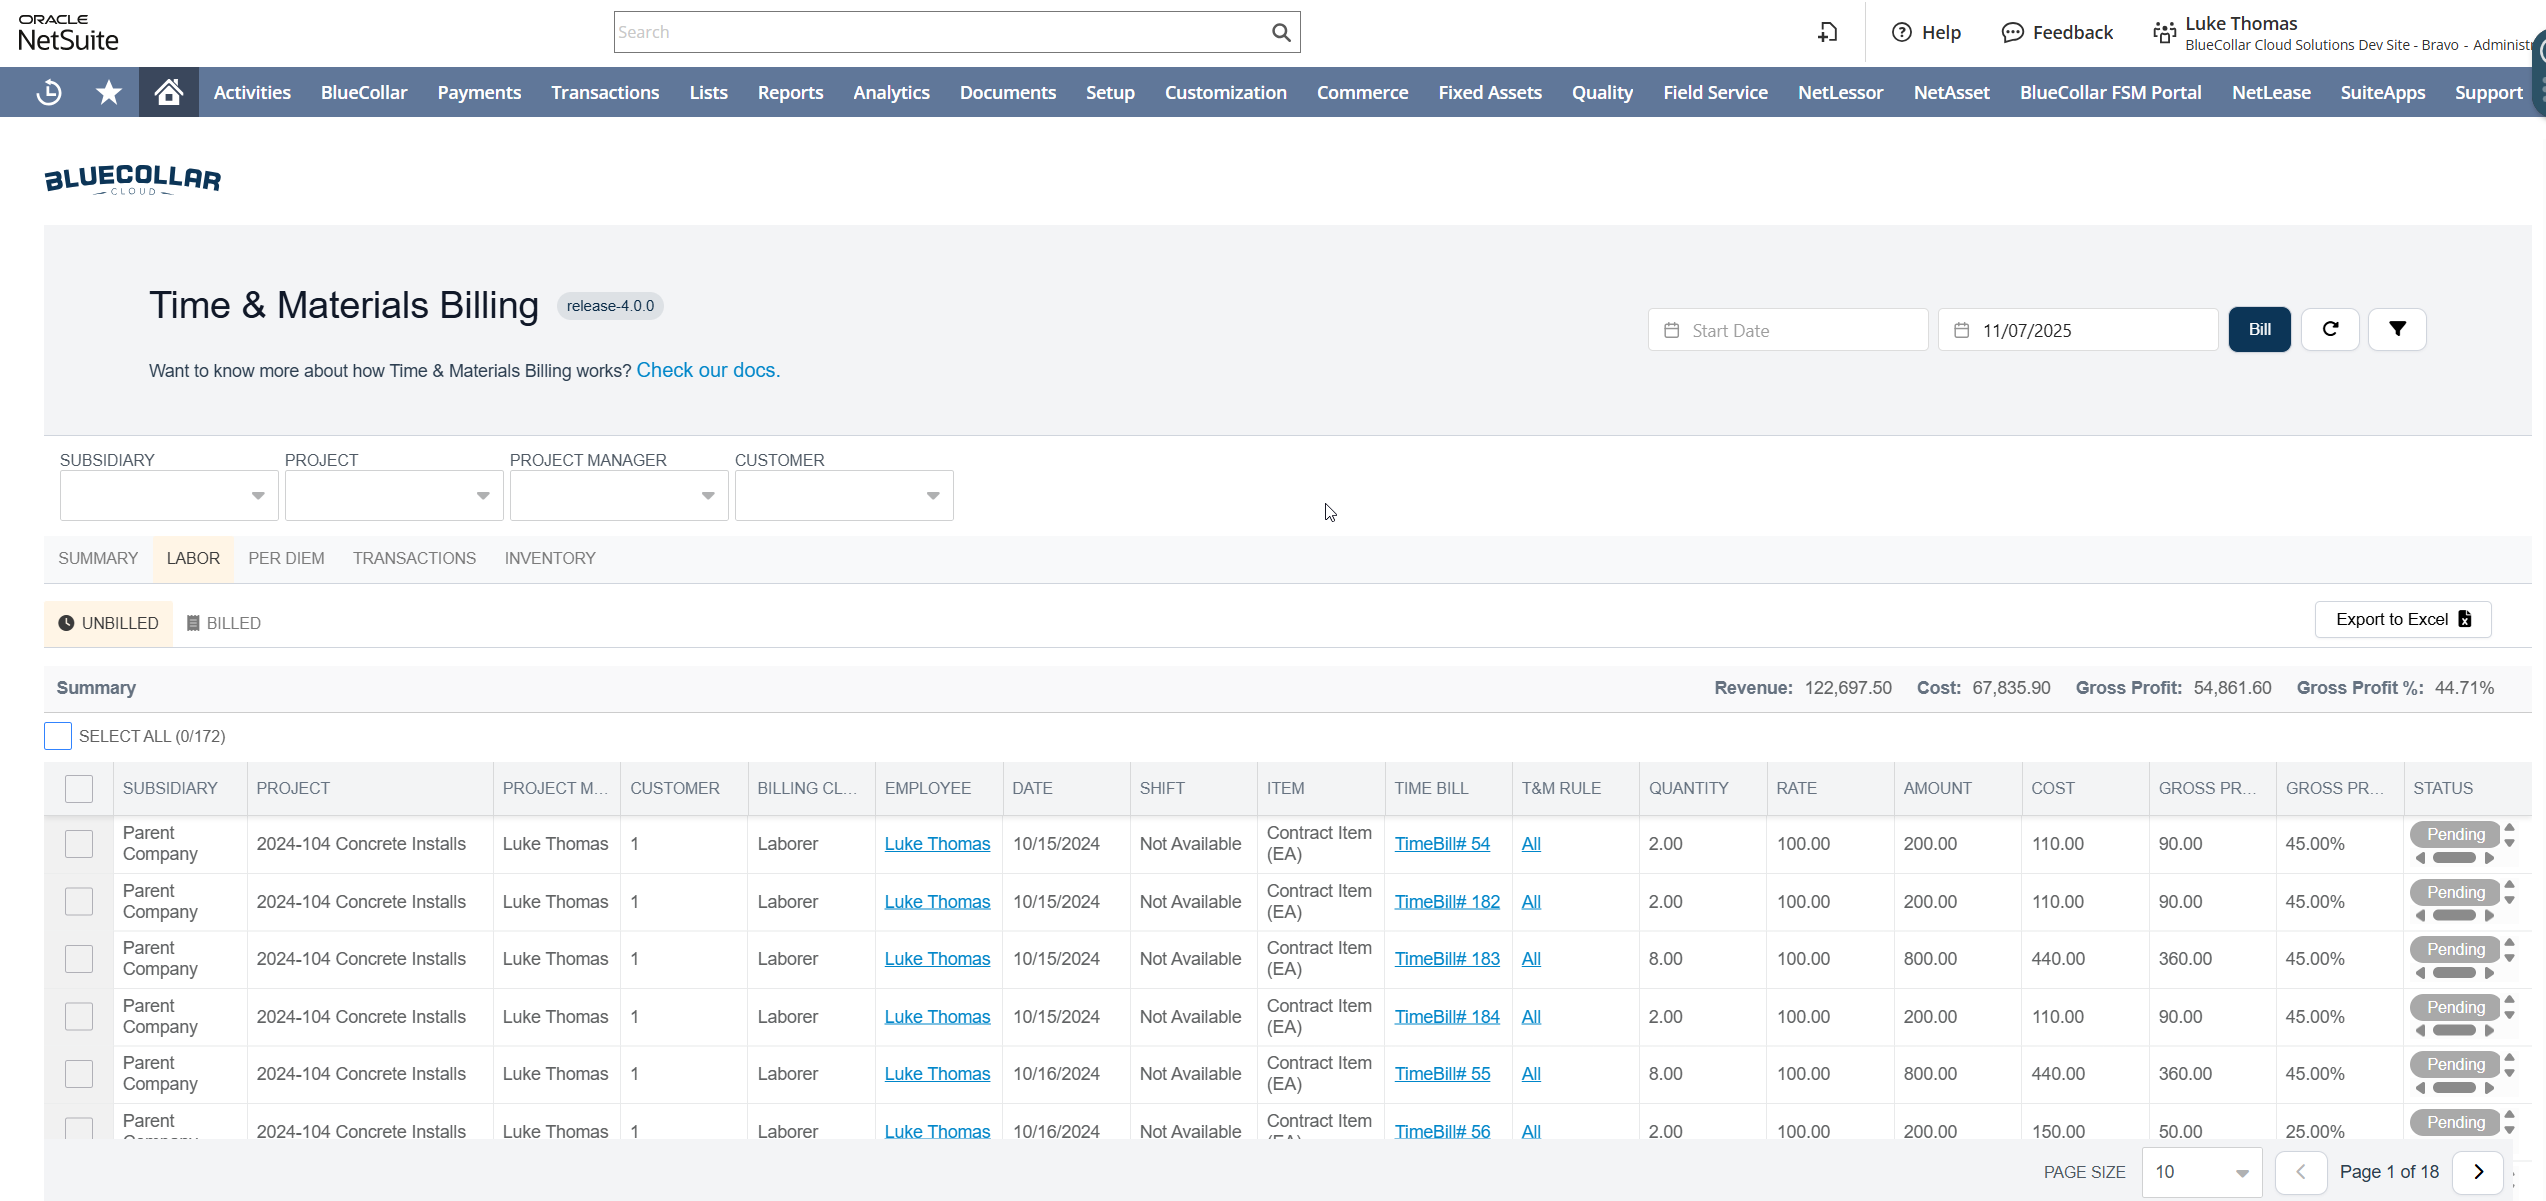Toggle the table header row checkbox
Image resolution: width=2546 pixels, height=1201 pixels.
pyautogui.click(x=79, y=788)
